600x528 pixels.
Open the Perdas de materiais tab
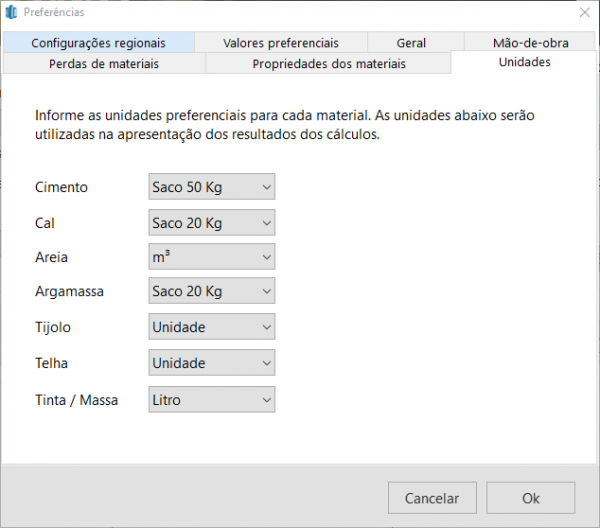pyautogui.click(x=104, y=64)
